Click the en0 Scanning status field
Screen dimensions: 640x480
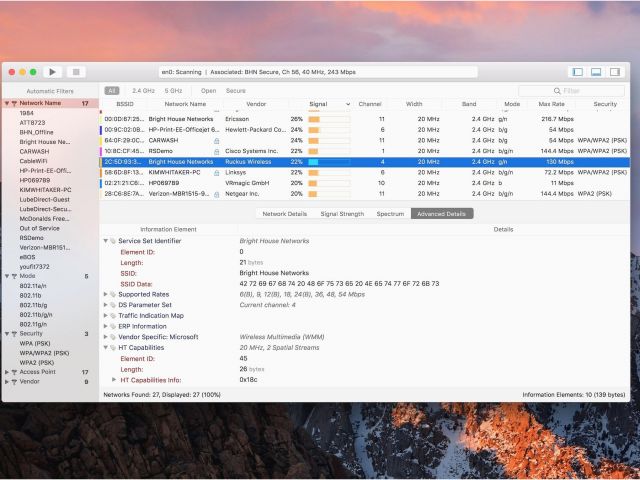(318, 72)
